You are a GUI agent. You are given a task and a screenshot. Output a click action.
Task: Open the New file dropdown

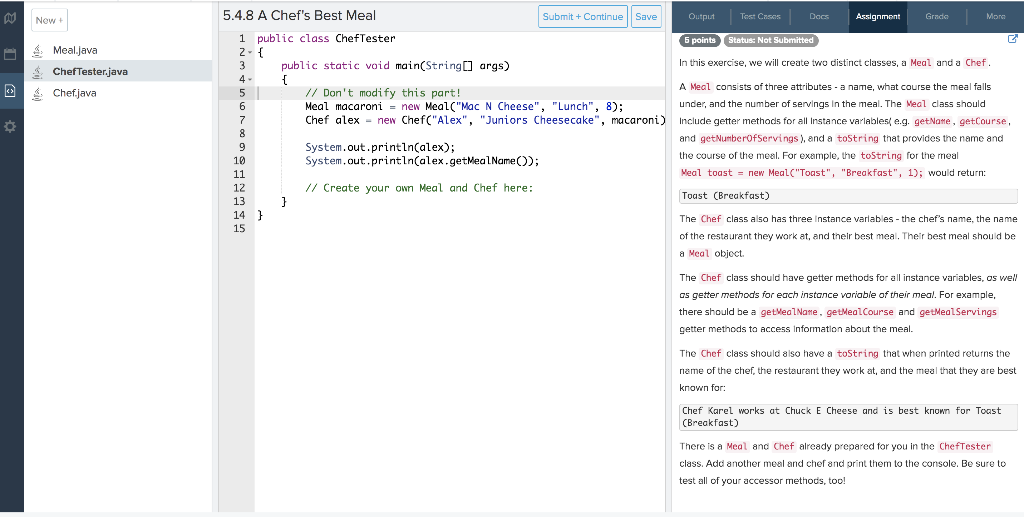[50, 20]
